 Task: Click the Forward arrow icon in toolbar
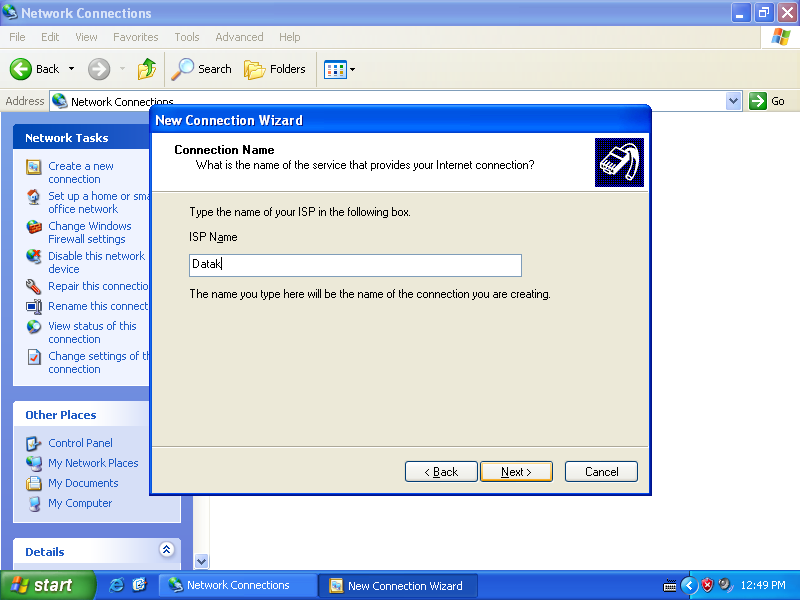(98, 69)
